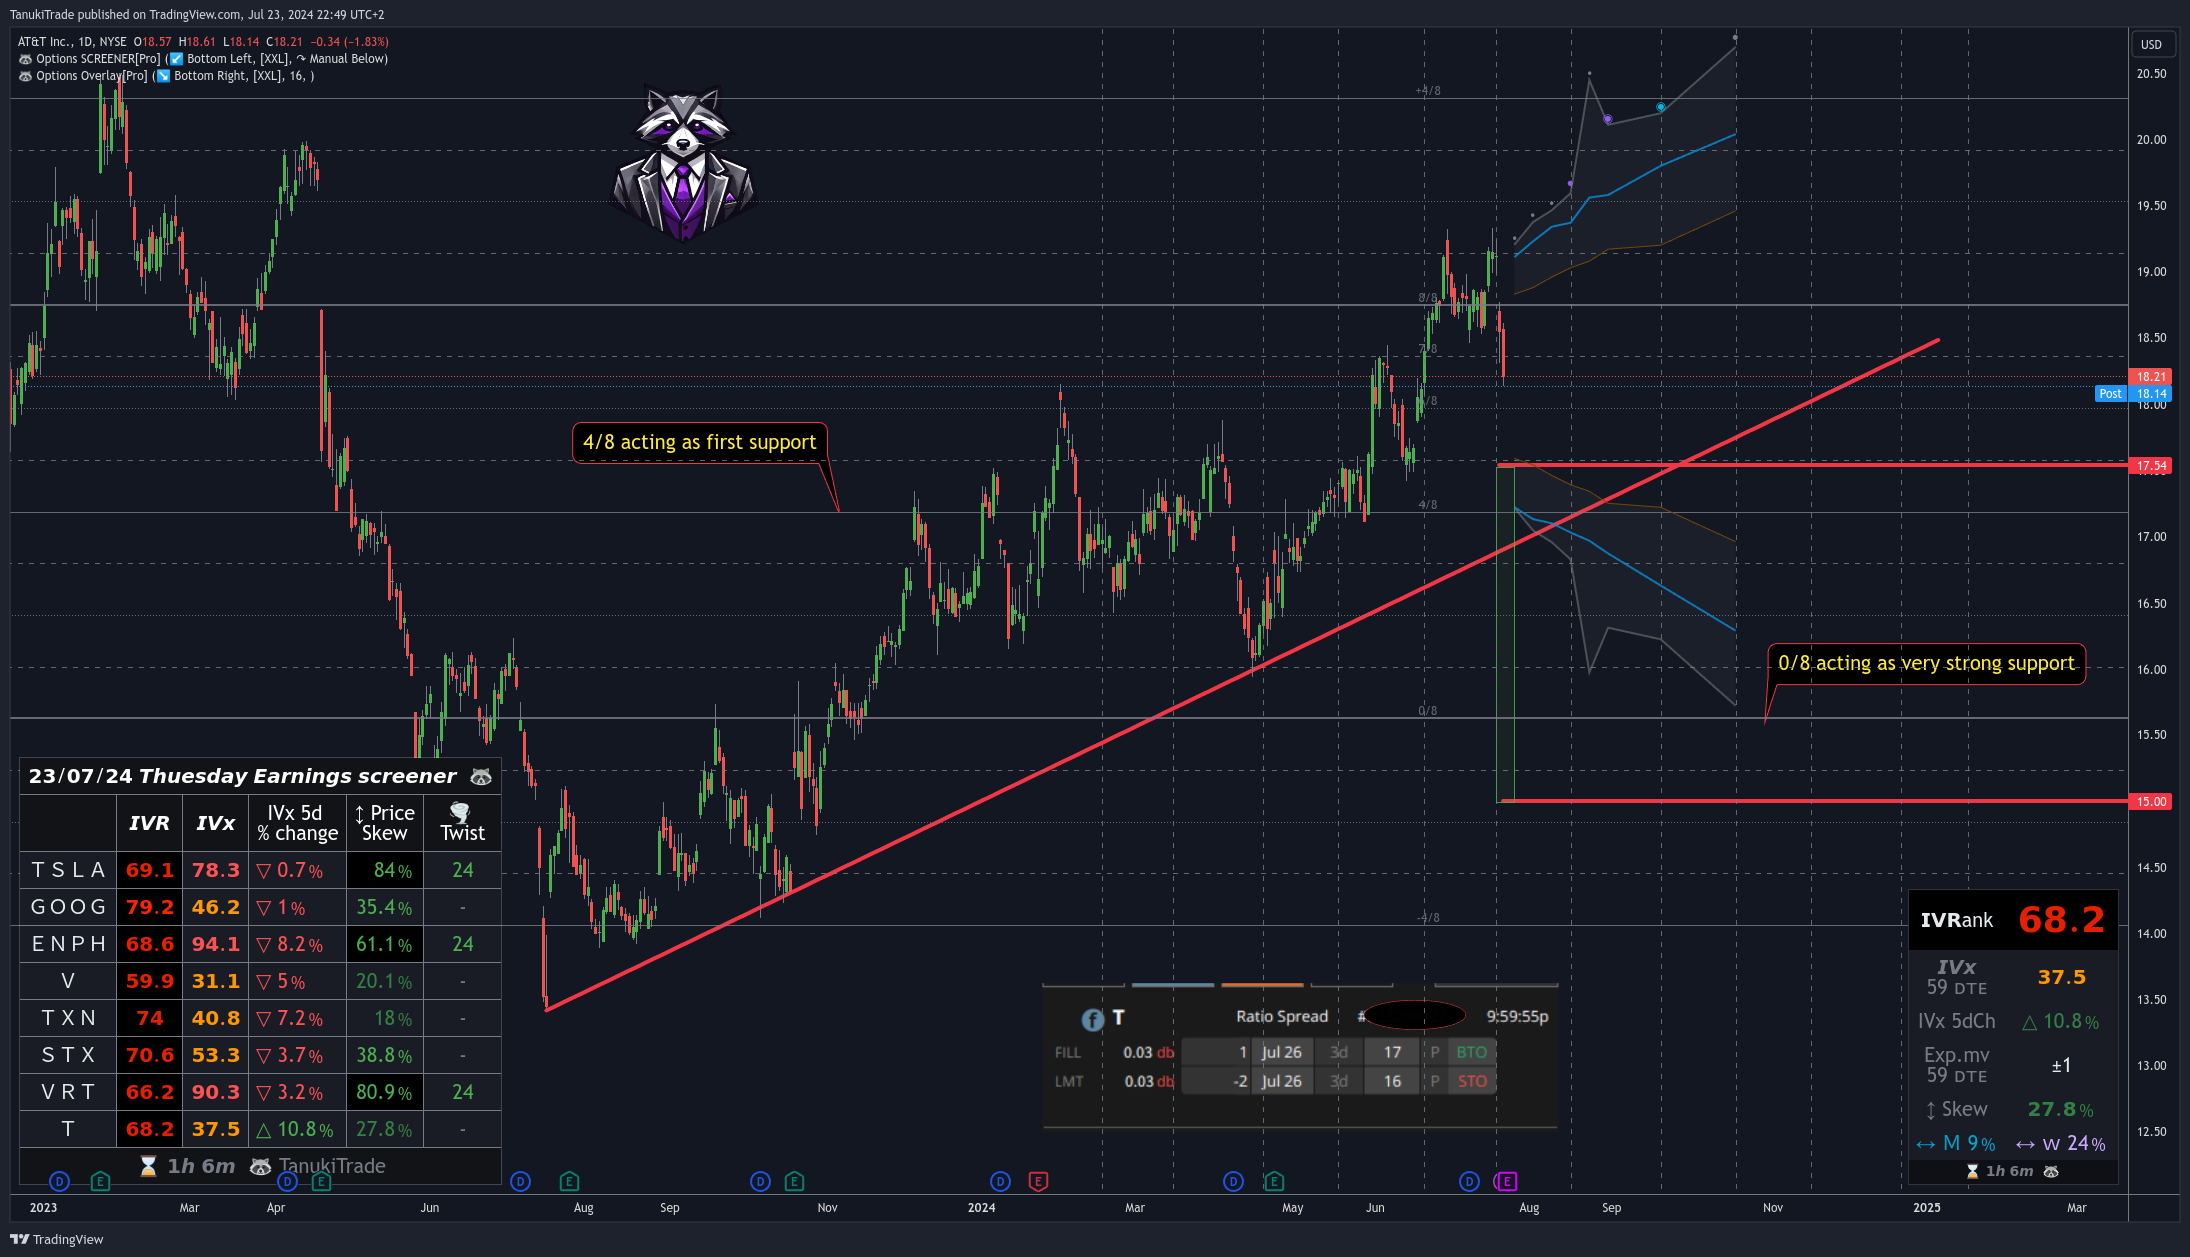The height and width of the screenshot is (1257, 2190).
Task: Click the red earnings marker in early 2024
Action: (x=1038, y=1181)
